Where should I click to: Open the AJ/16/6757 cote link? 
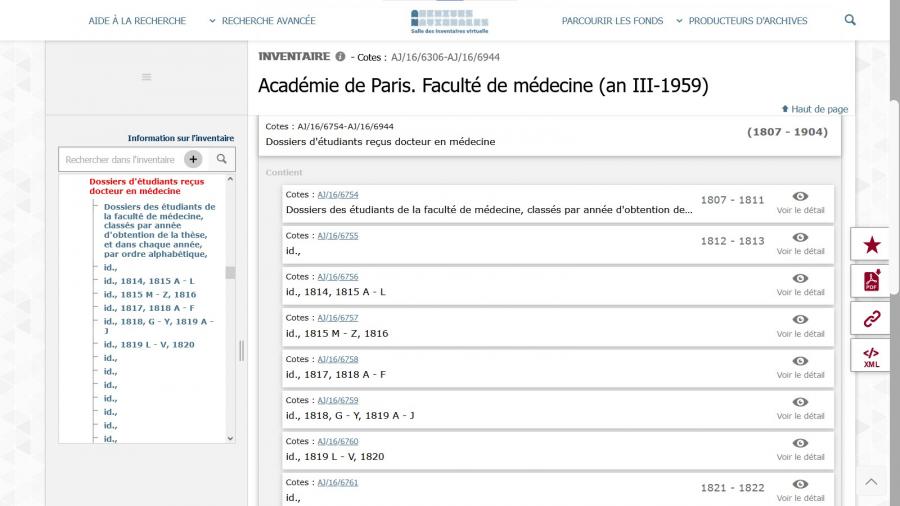[x=338, y=317]
